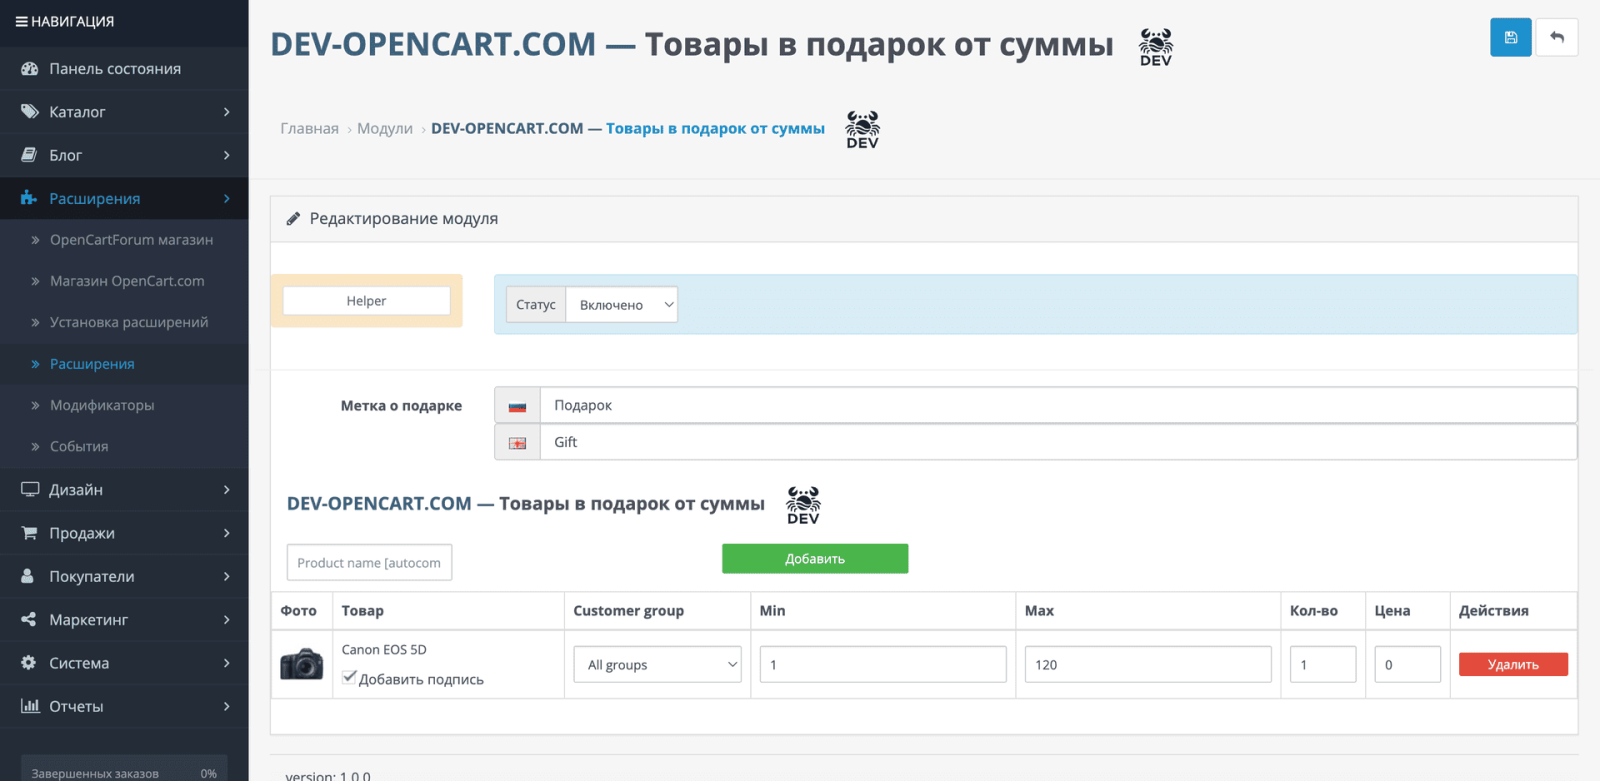
Task: Click the Завершенных заказов progress bar
Action: click(124, 771)
